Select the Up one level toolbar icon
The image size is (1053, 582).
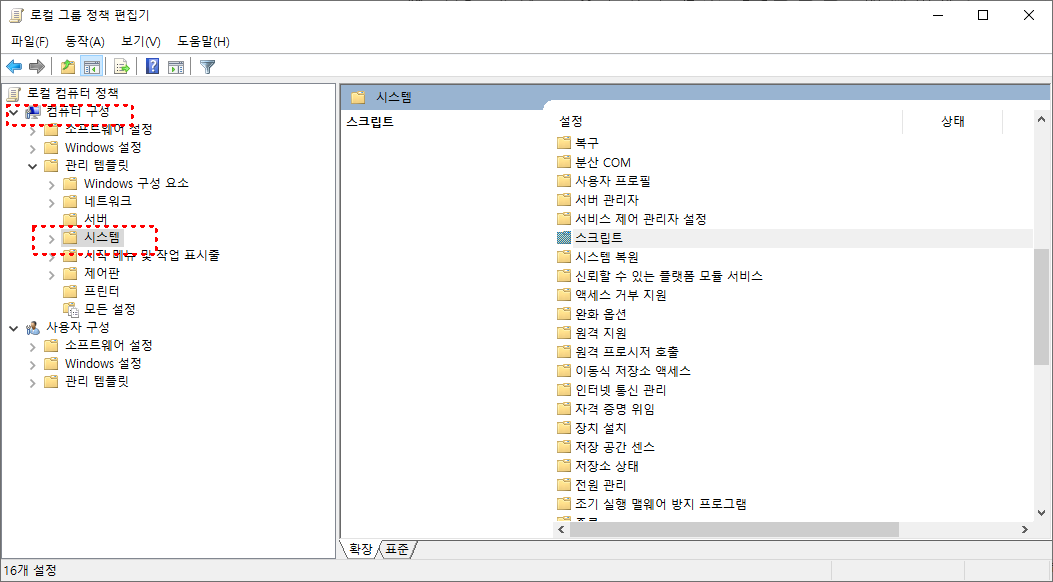[67, 67]
